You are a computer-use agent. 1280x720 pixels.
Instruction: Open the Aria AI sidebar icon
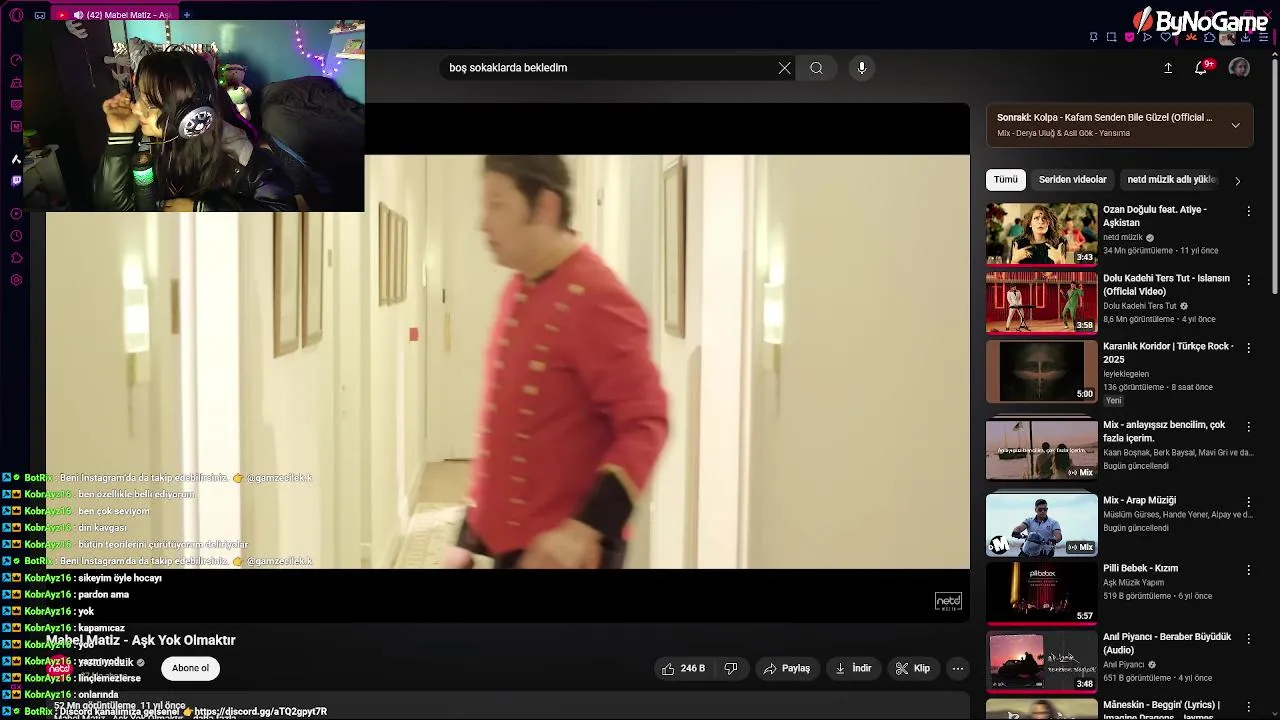16,158
